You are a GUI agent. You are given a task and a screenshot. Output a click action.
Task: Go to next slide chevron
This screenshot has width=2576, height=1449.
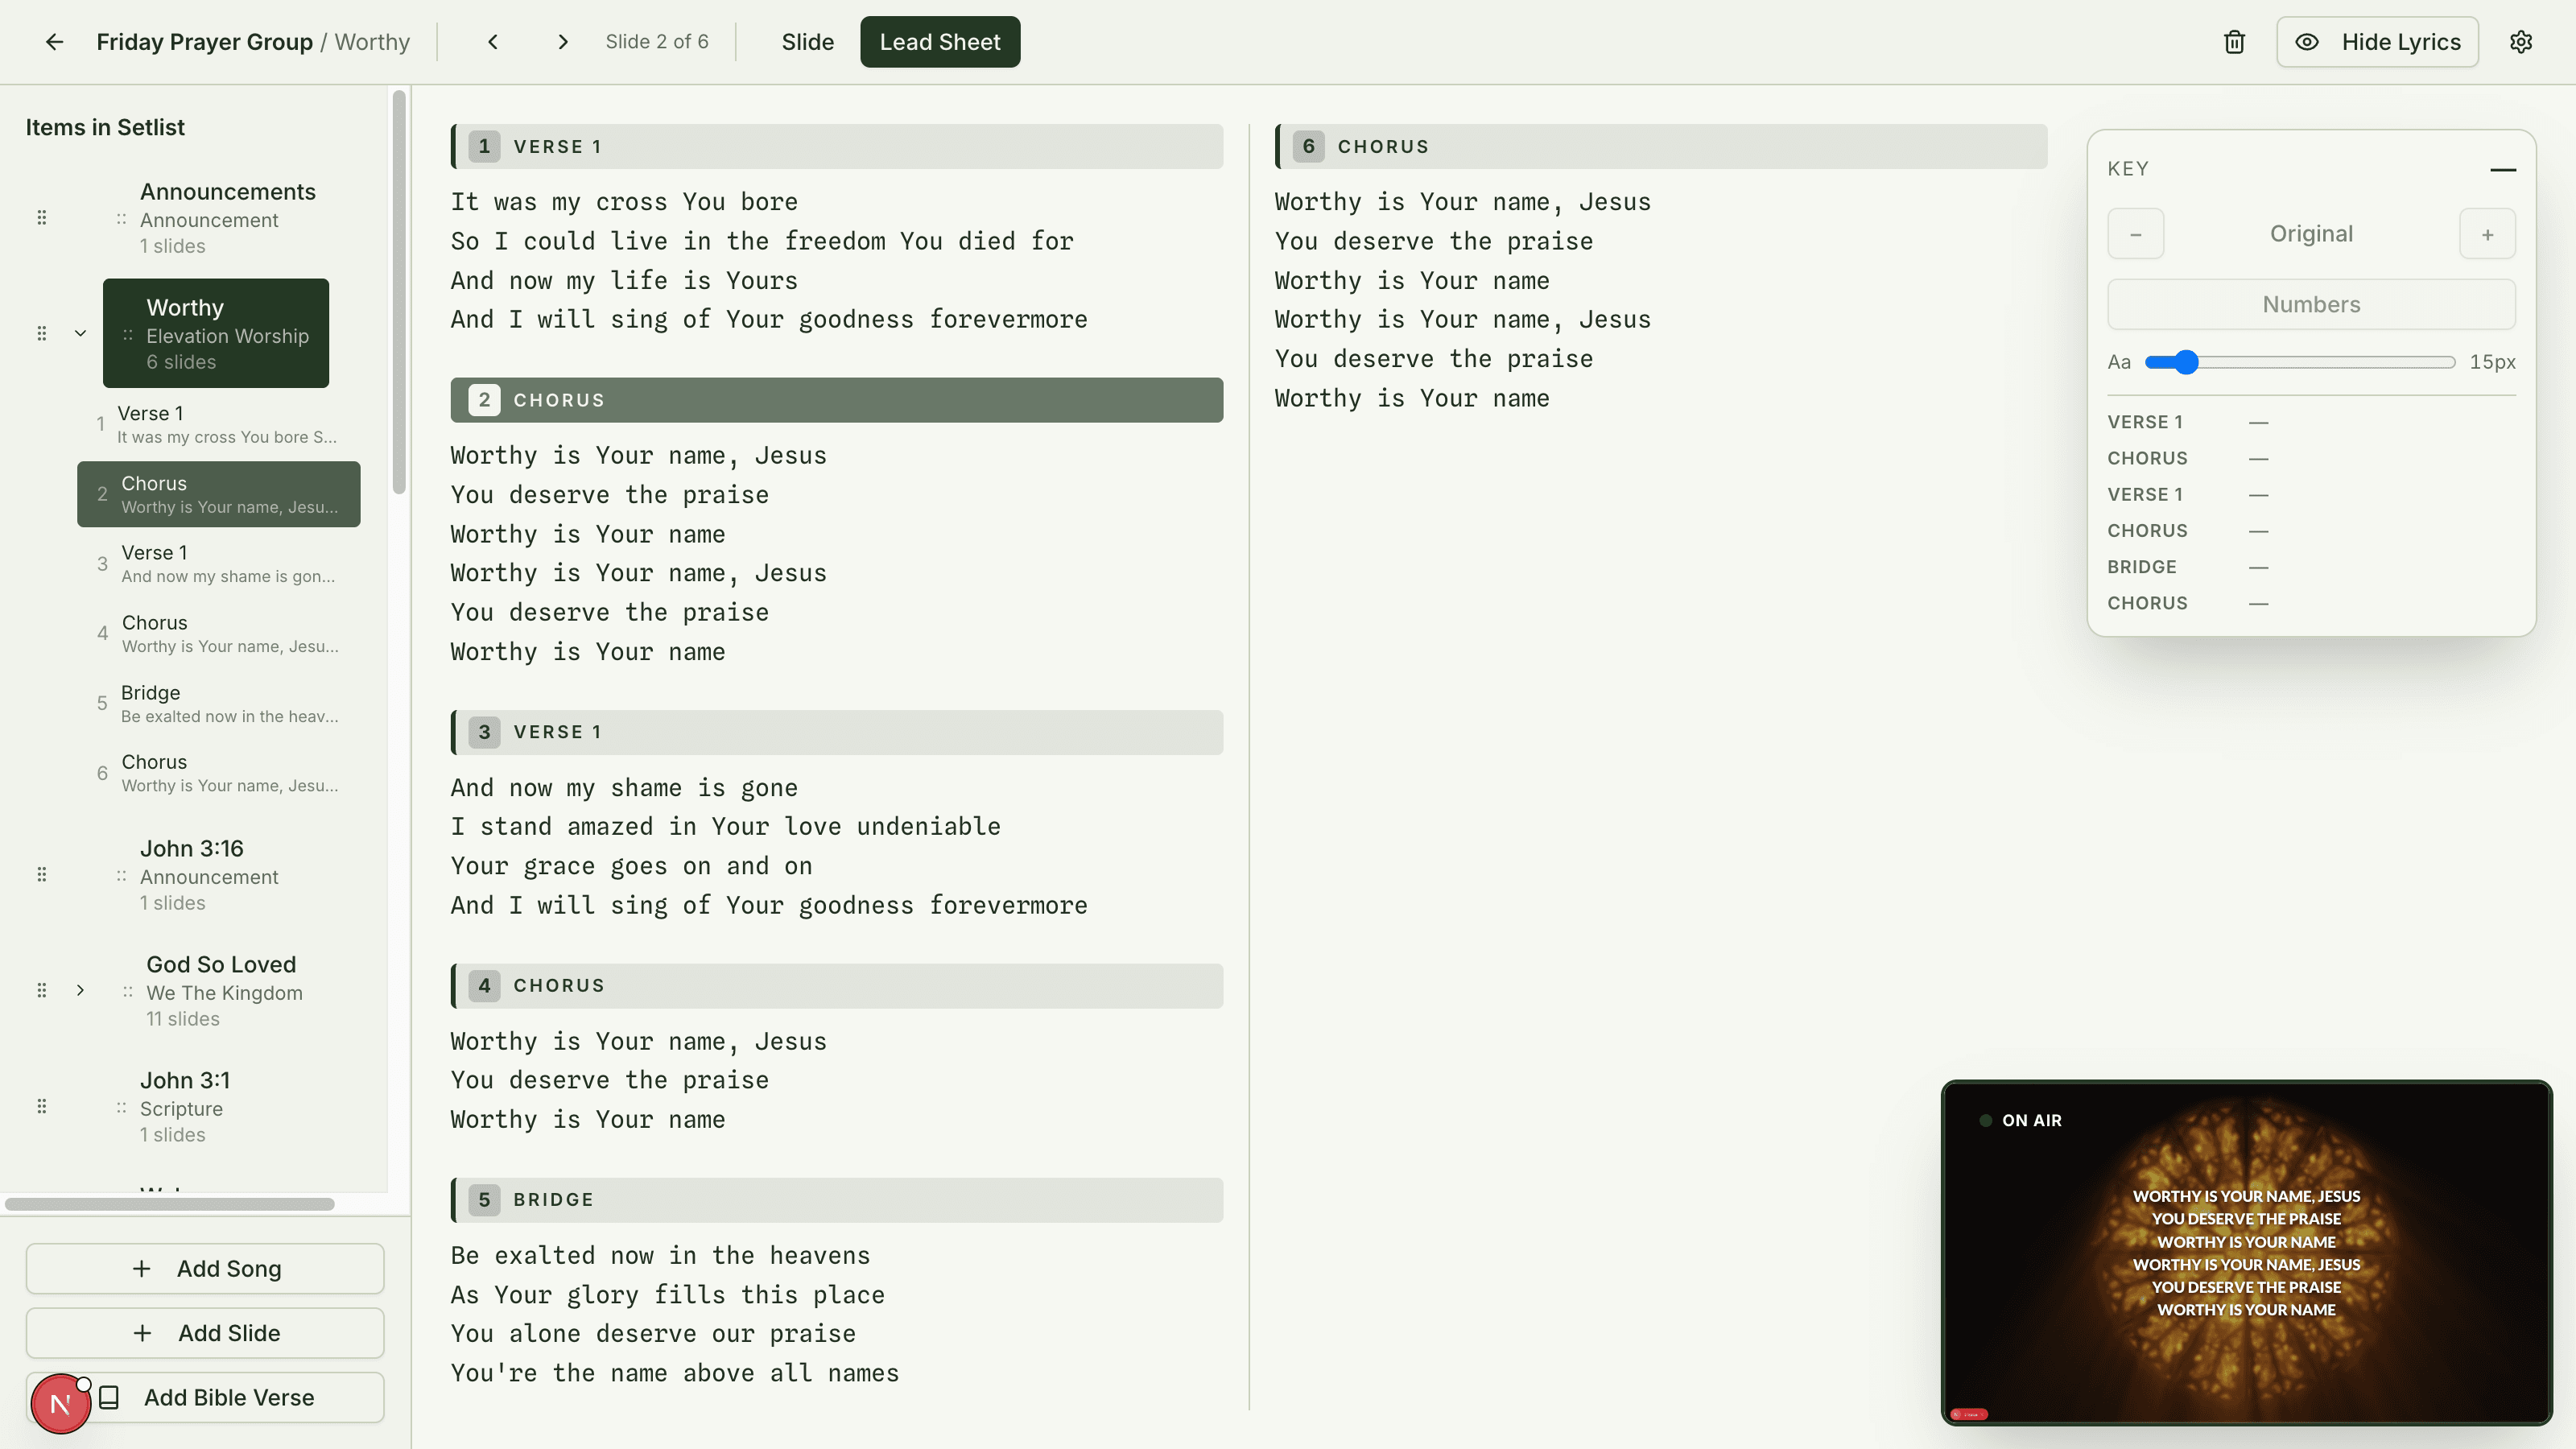pos(563,42)
